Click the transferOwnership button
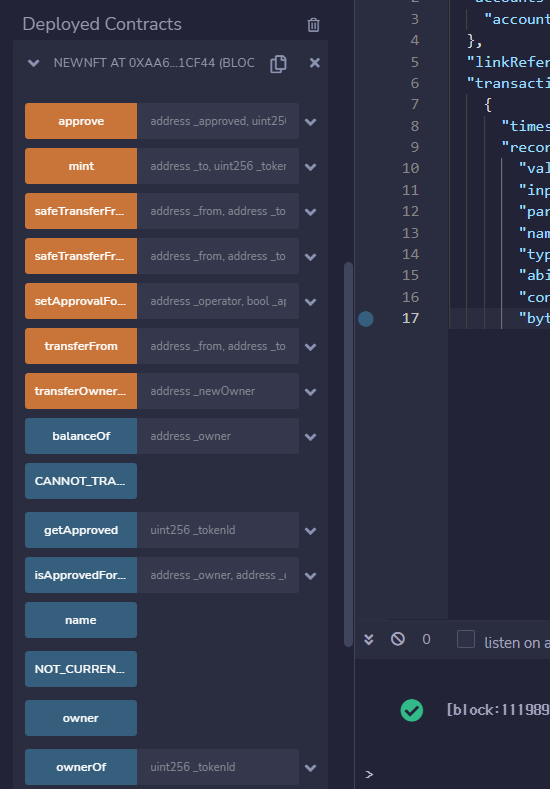 [x=81, y=391]
